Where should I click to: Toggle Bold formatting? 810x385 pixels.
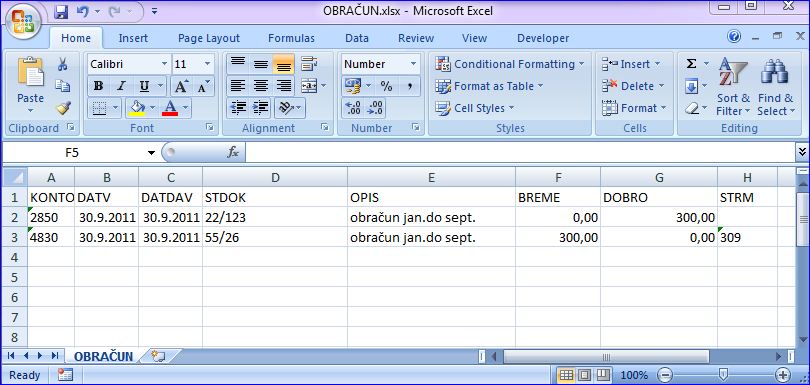[x=99, y=86]
